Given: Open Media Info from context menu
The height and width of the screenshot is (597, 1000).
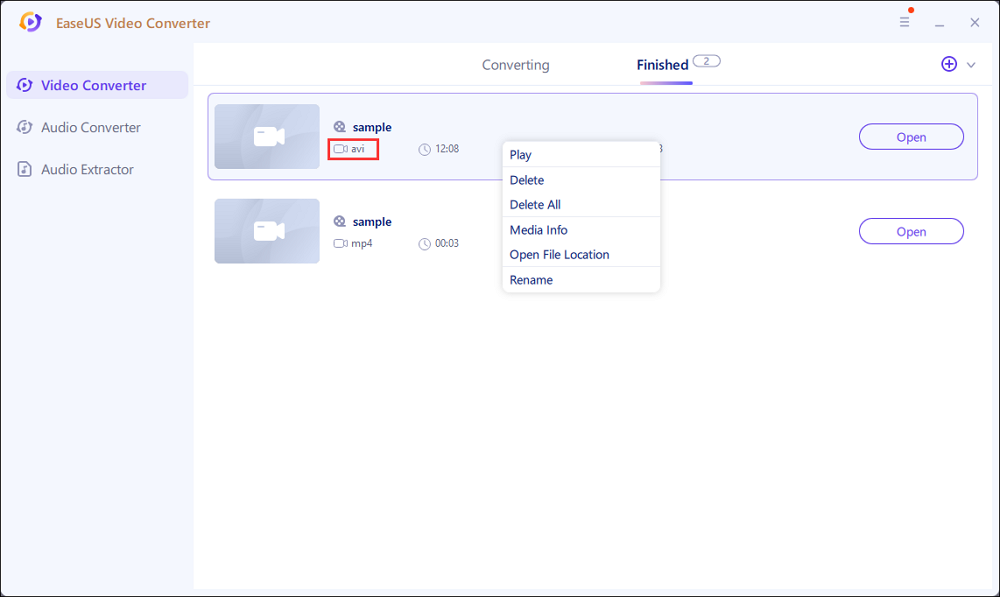Looking at the screenshot, I should pyautogui.click(x=538, y=230).
